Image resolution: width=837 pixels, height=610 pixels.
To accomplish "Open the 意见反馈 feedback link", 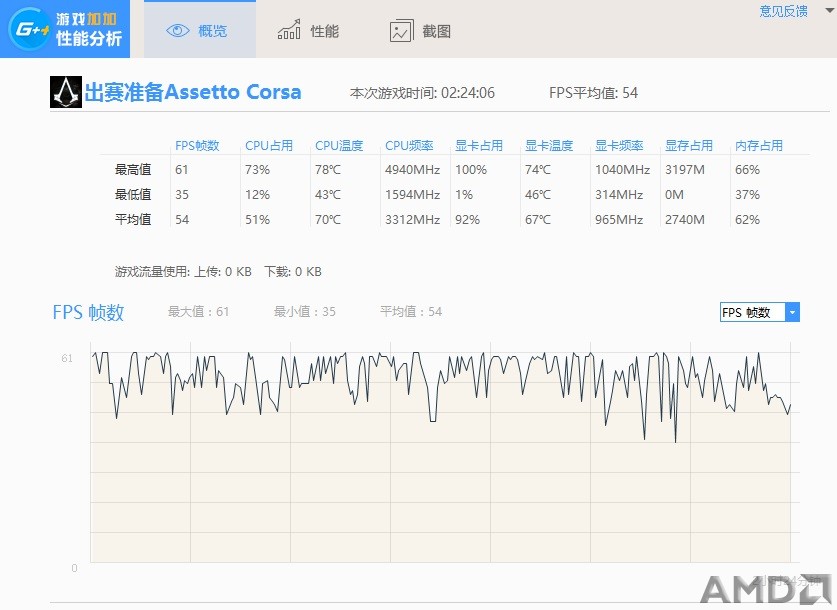I will (x=783, y=11).
